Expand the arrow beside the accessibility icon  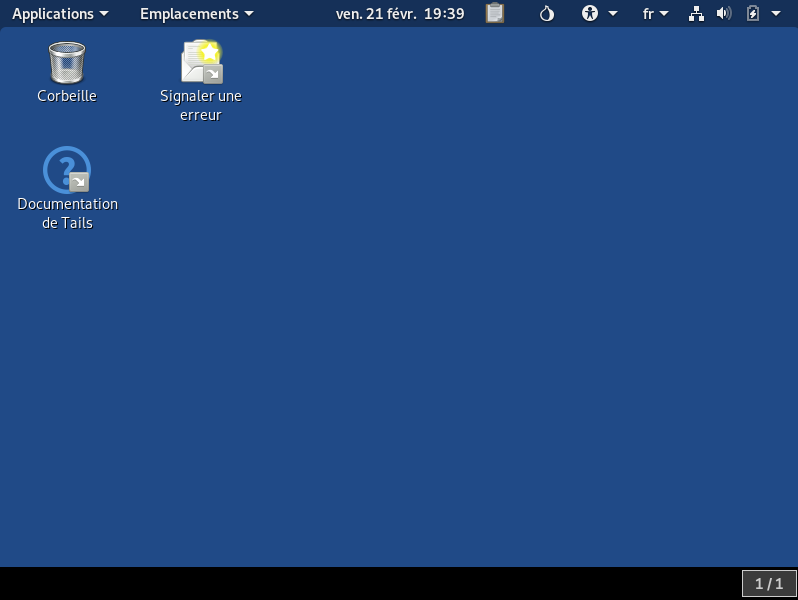(613, 14)
